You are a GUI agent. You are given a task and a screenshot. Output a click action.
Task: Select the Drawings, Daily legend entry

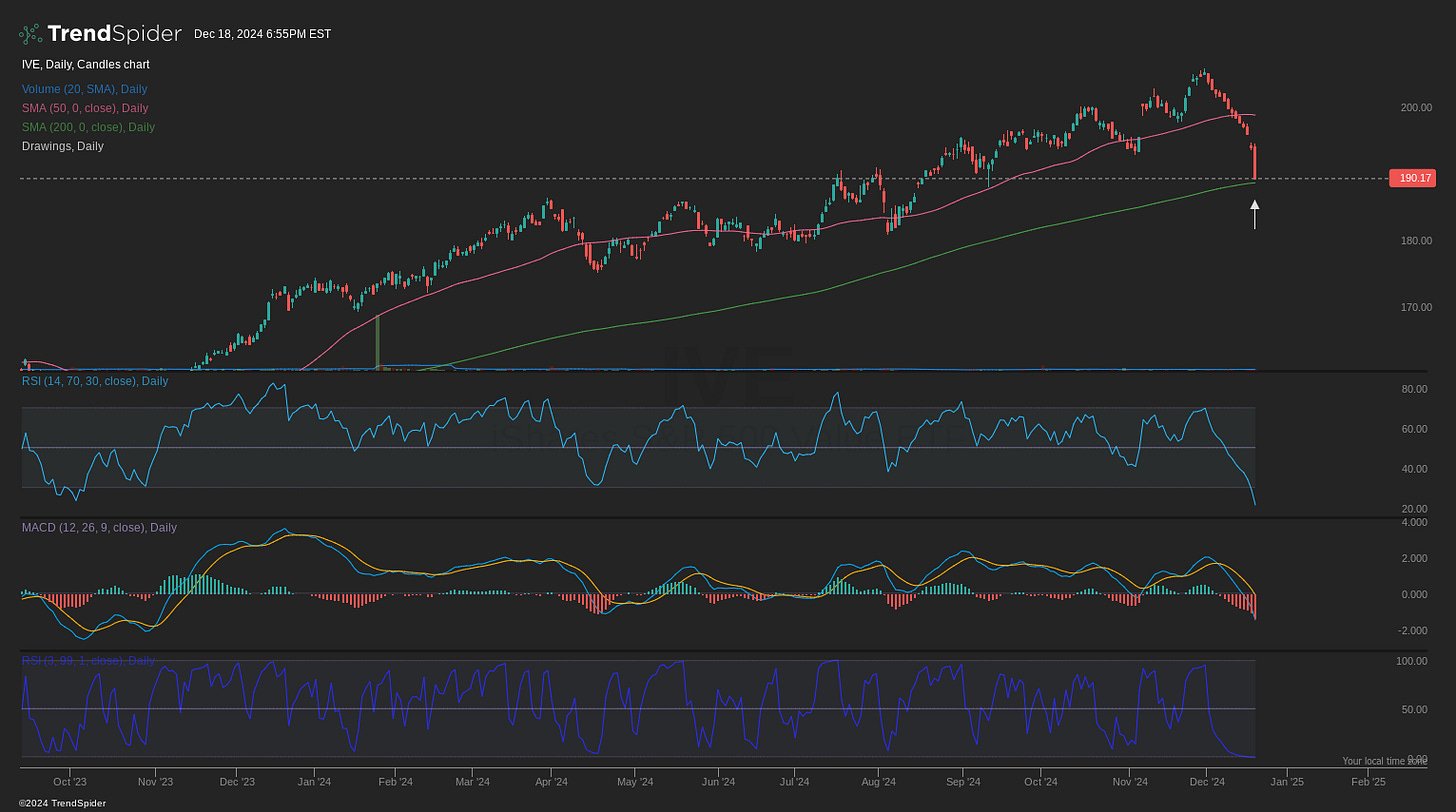(x=63, y=146)
